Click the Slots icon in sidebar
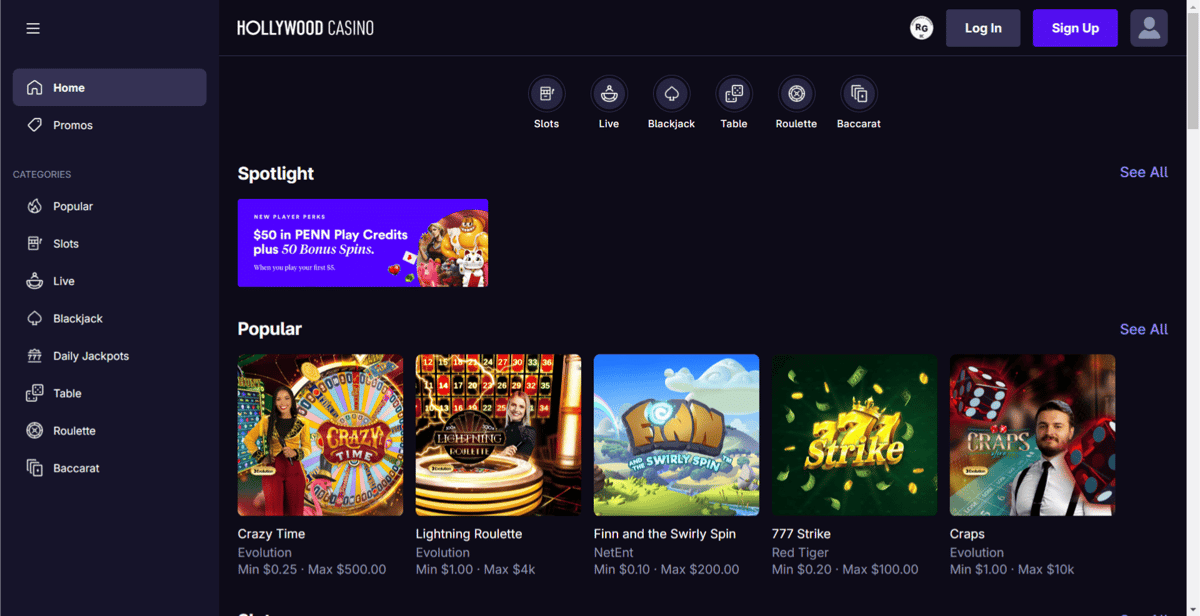This screenshot has width=1200, height=616. (x=35, y=244)
